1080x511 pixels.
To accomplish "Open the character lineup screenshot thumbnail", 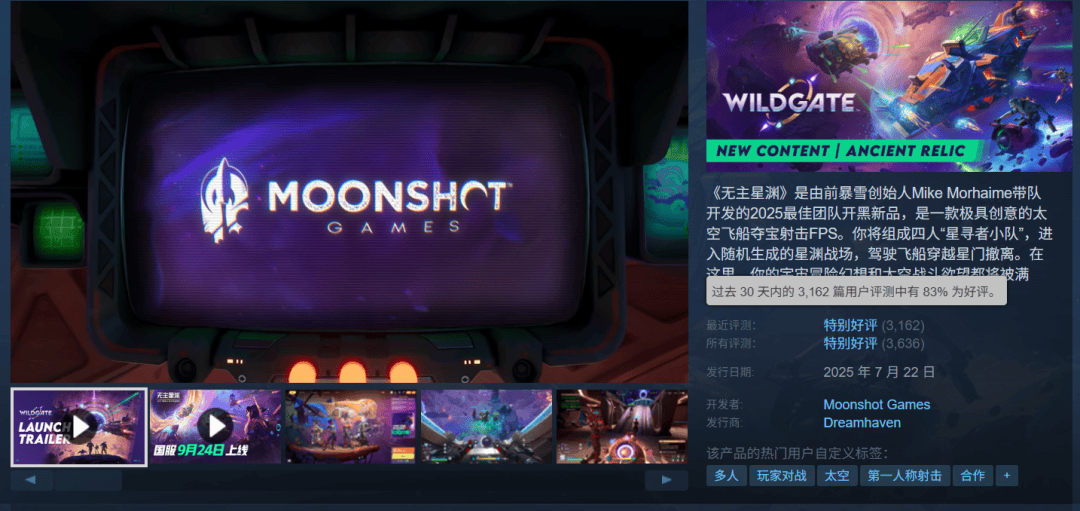I will 351,427.
